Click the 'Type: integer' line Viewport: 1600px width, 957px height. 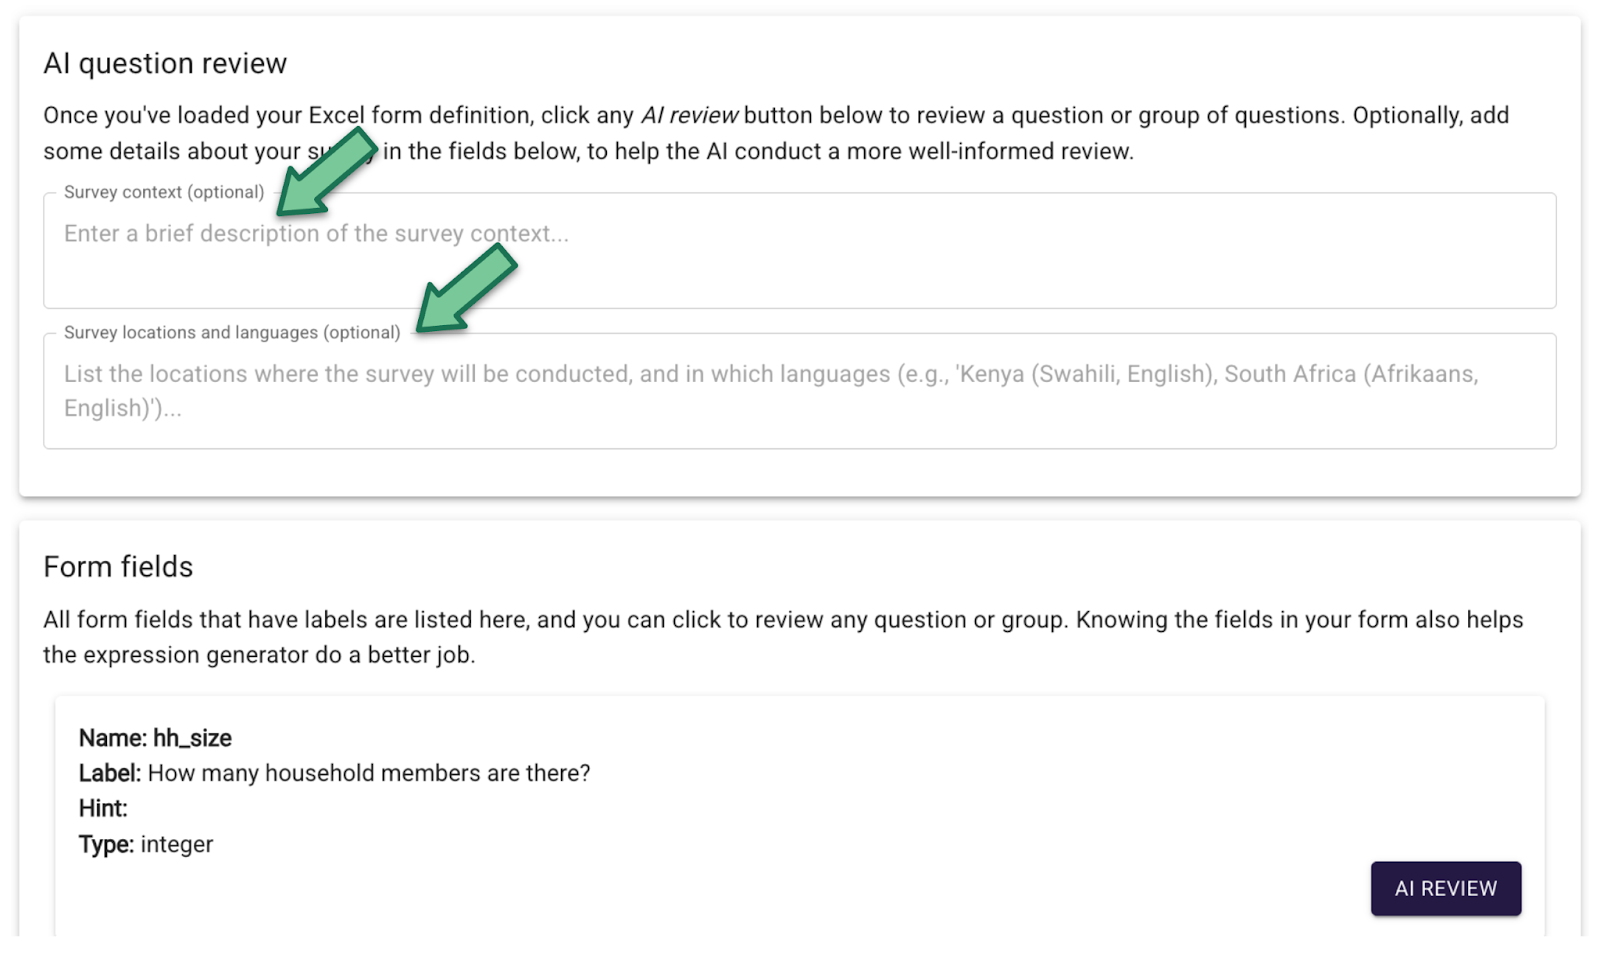[146, 844]
